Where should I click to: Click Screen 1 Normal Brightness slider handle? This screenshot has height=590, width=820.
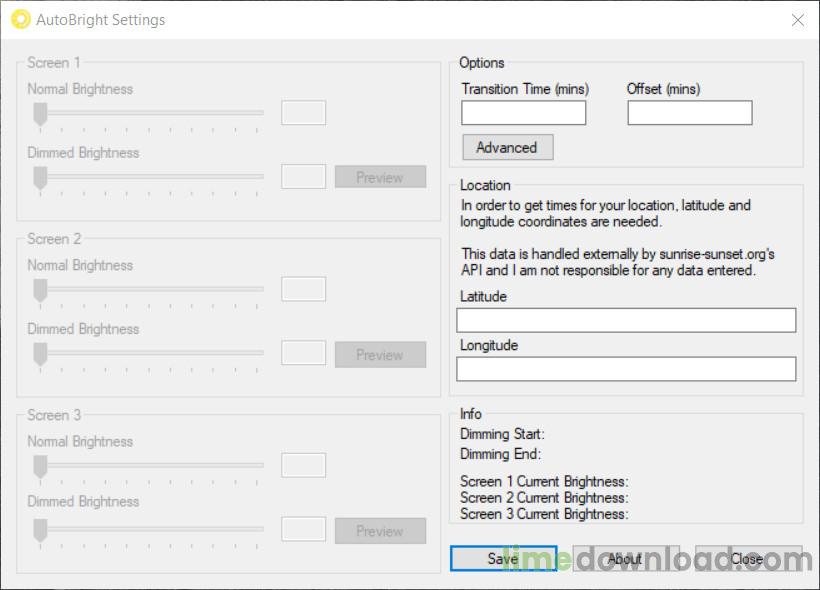40,115
